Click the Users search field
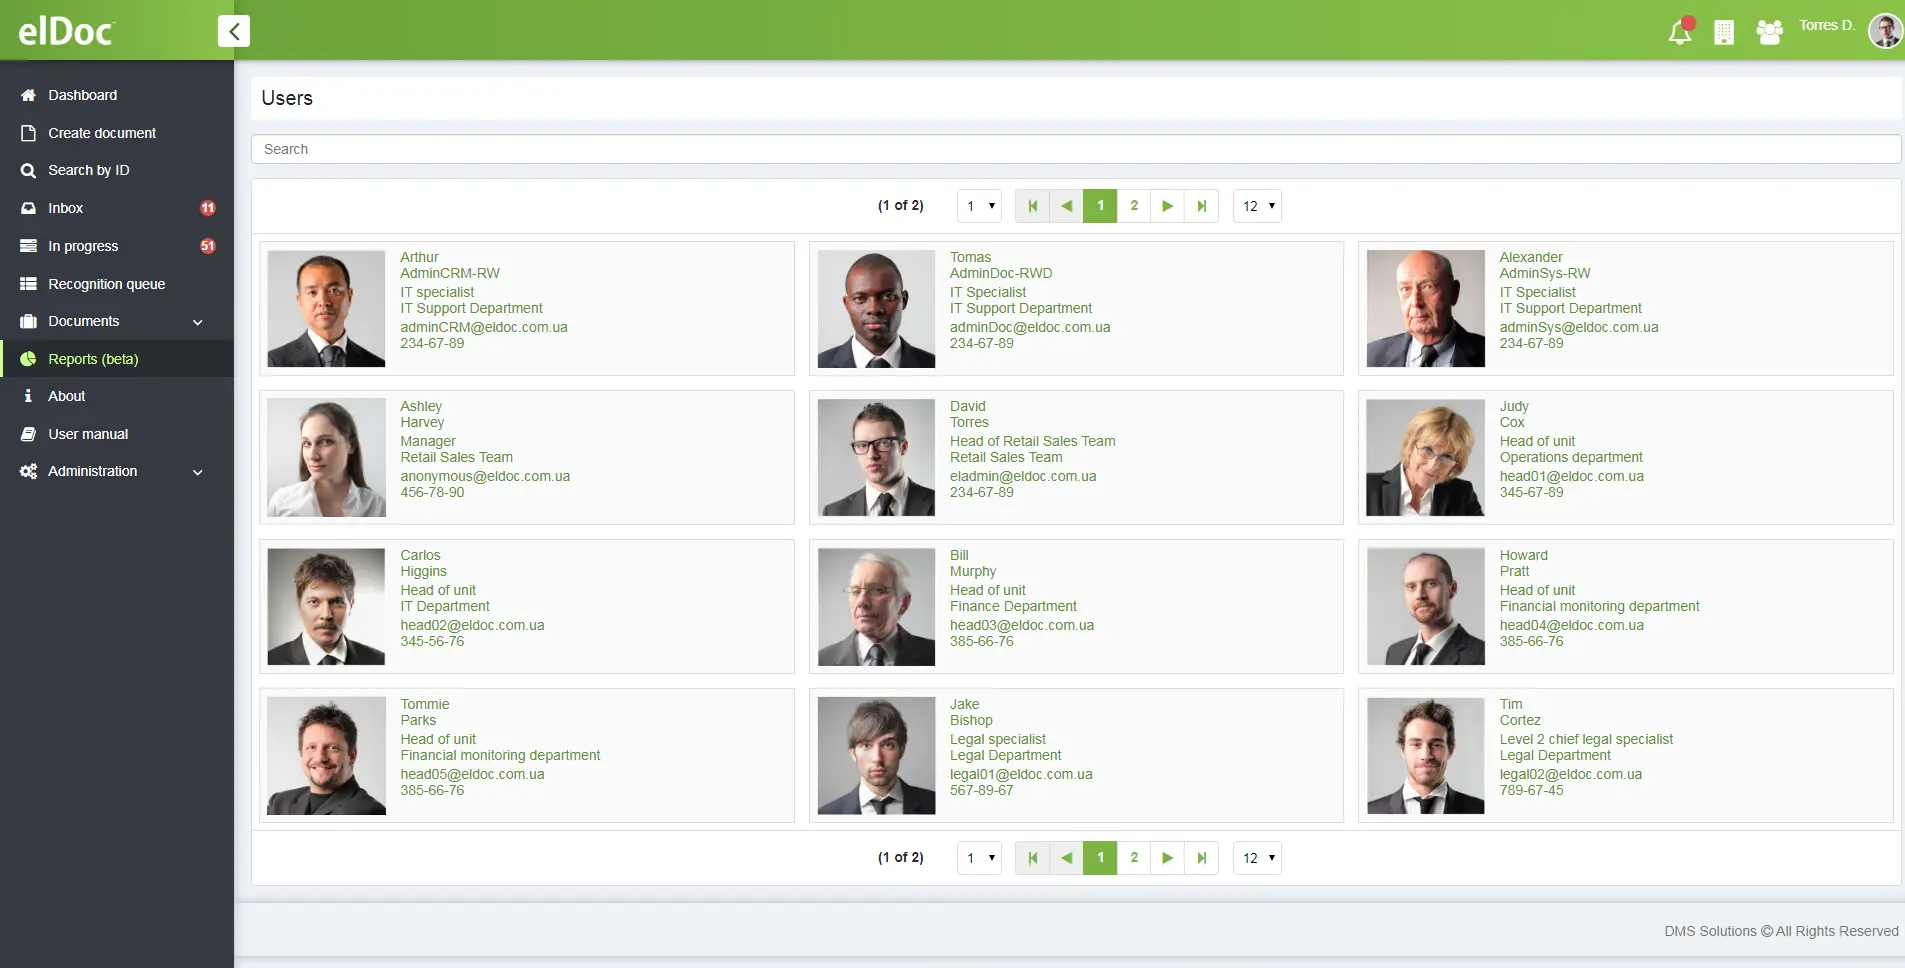This screenshot has height=968, width=1905. tap(1075, 149)
